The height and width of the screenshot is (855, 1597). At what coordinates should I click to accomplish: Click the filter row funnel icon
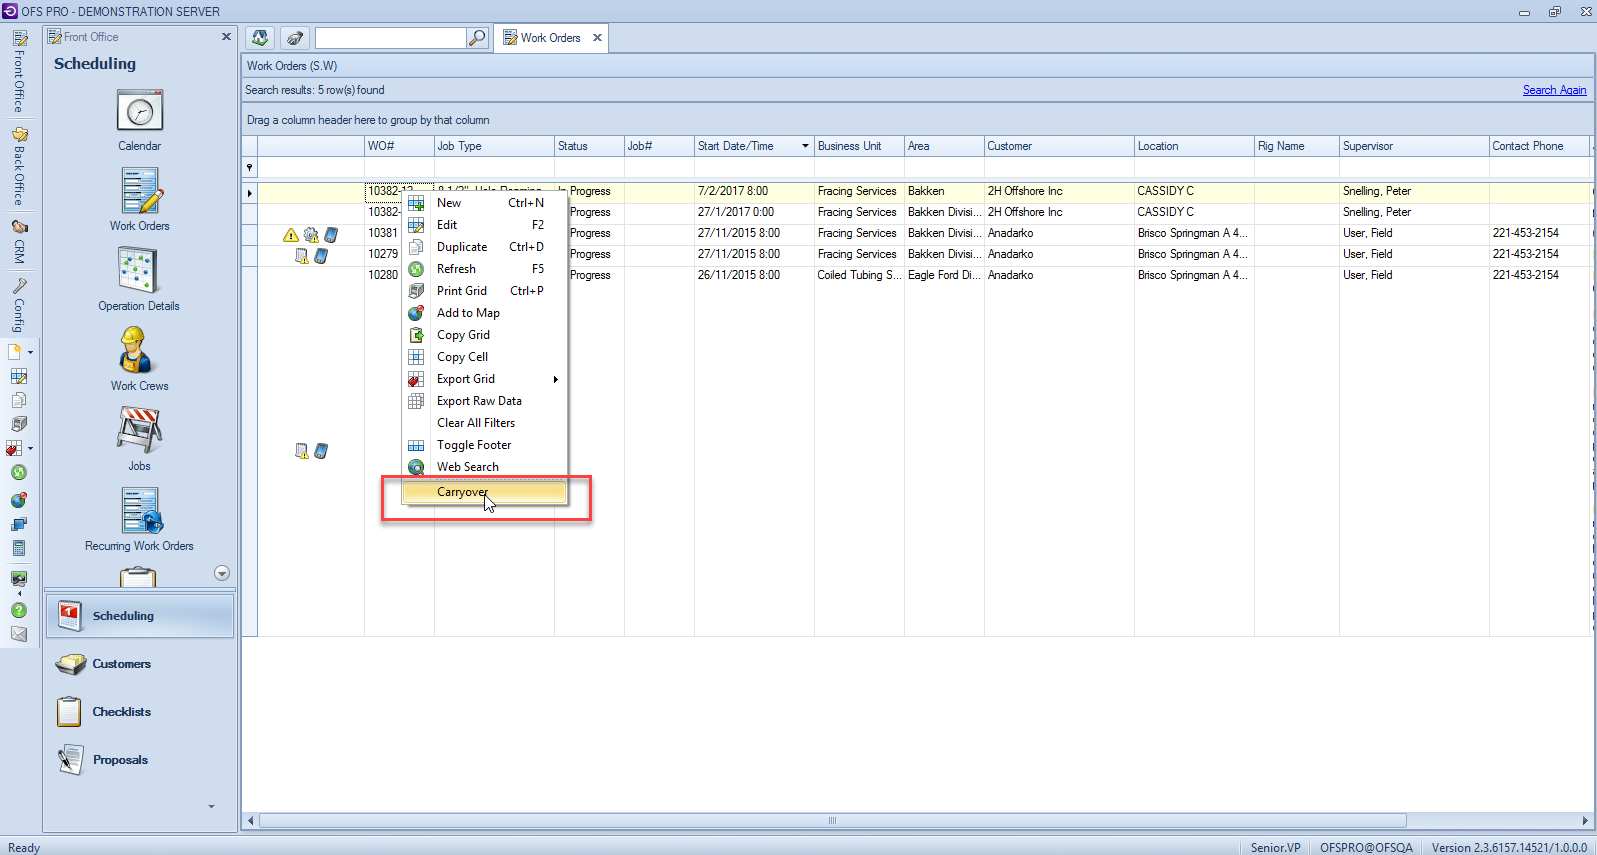click(x=250, y=168)
